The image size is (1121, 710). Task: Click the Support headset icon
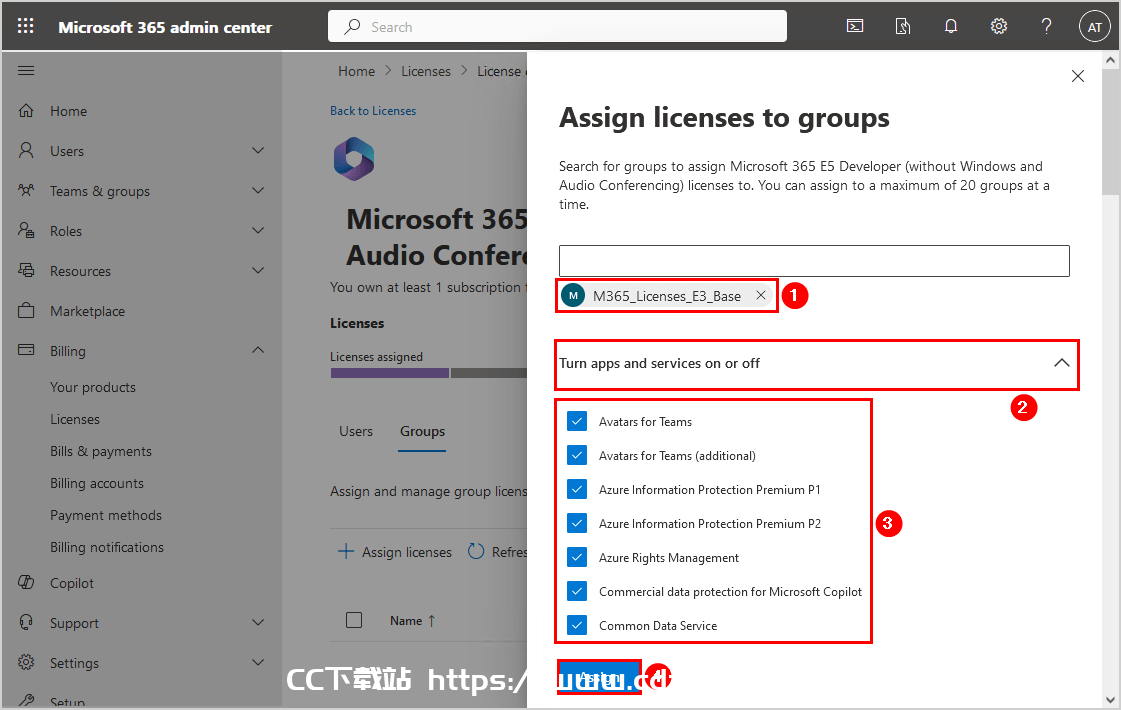(x=26, y=622)
